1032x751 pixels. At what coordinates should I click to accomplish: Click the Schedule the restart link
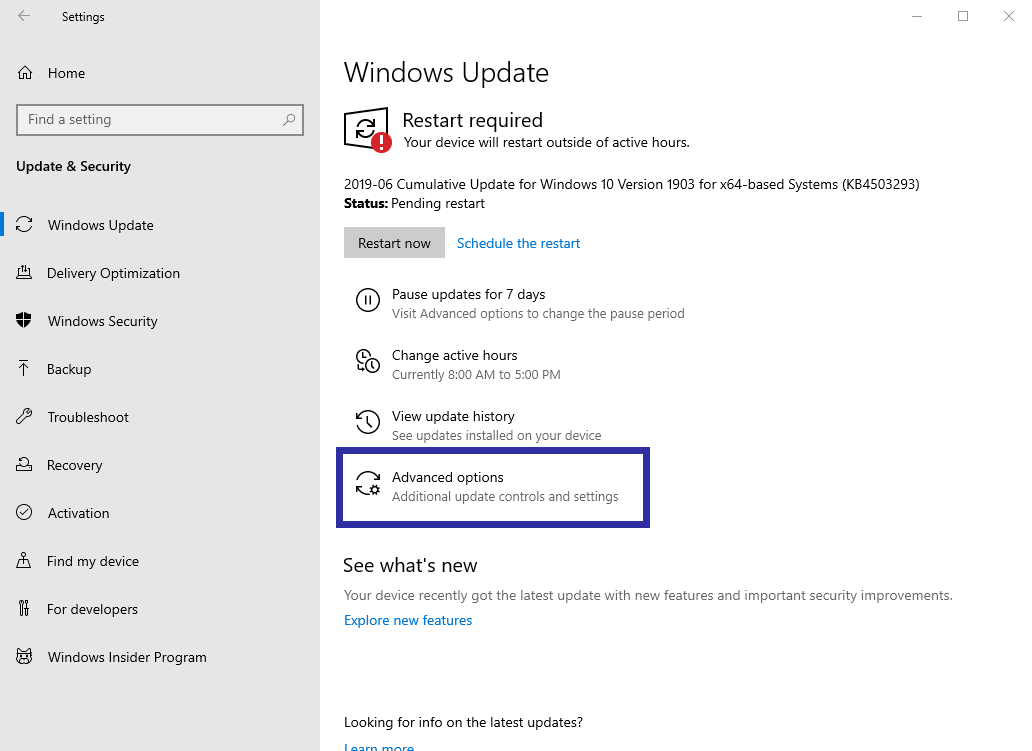[518, 244]
